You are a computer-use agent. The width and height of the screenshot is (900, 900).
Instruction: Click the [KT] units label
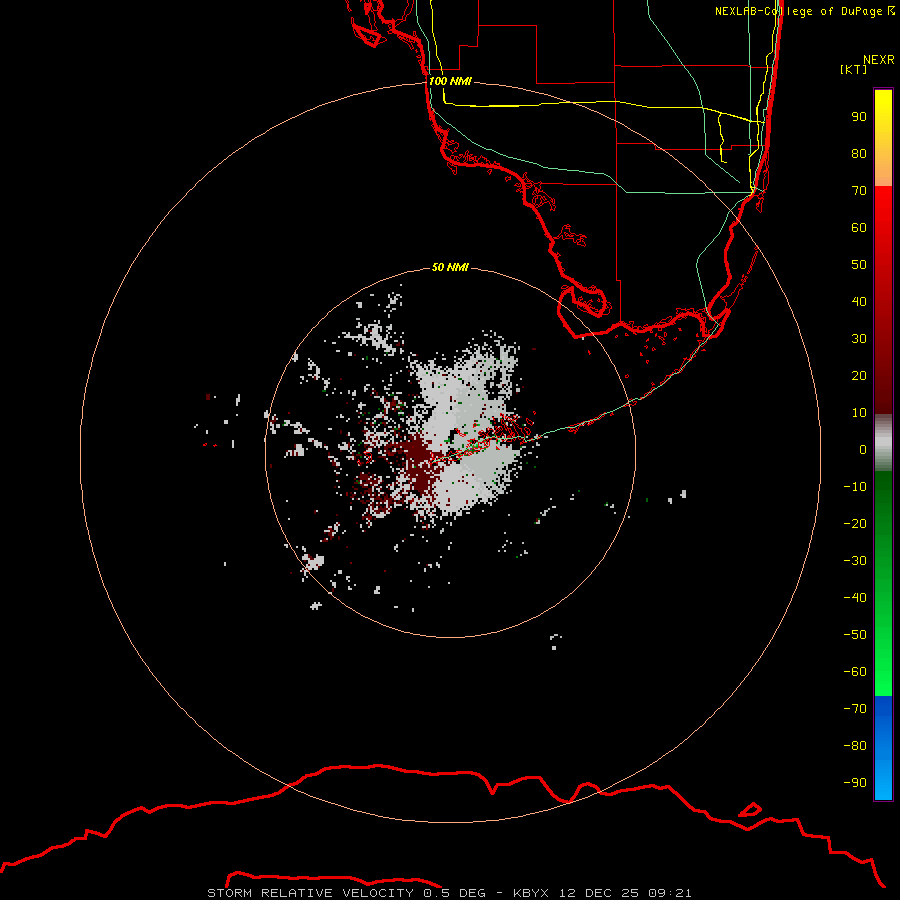pyautogui.click(x=854, y=69)
